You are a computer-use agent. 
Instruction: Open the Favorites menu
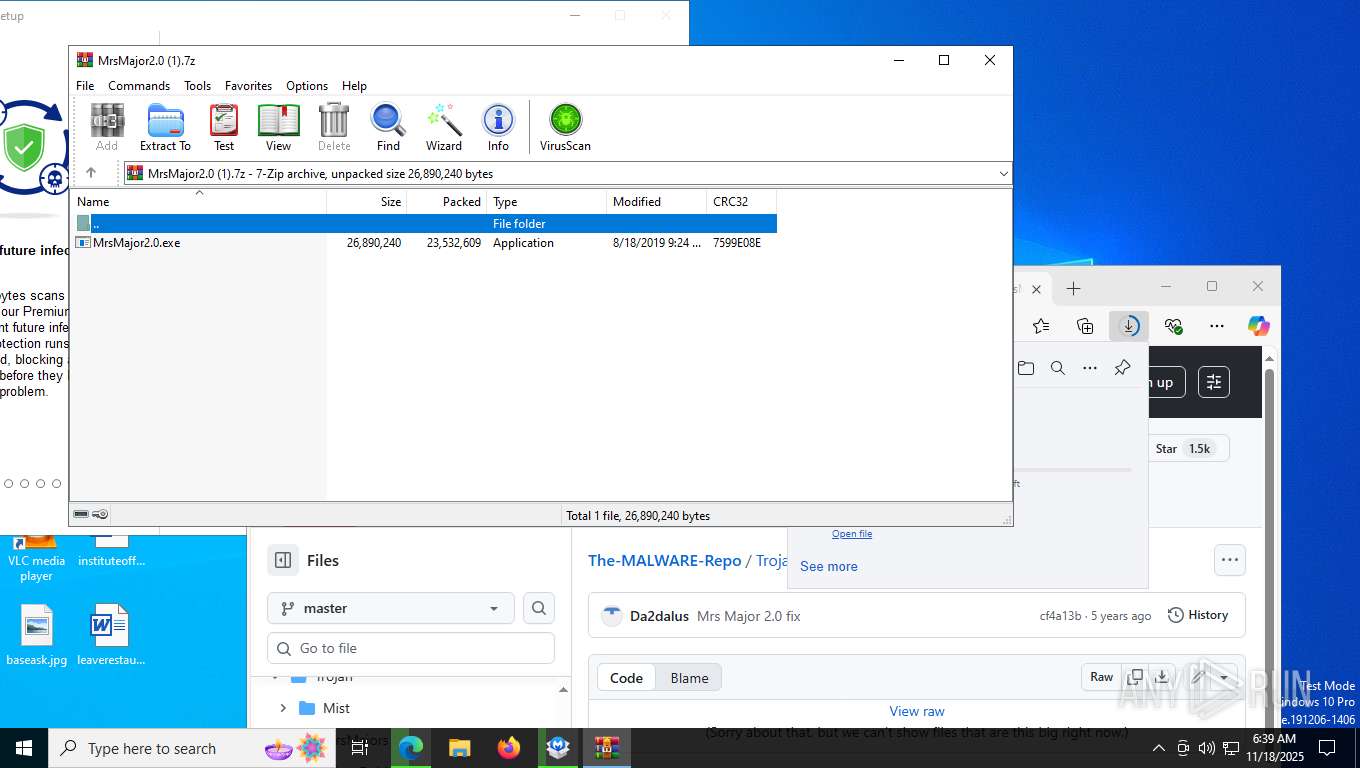point(248,86)
